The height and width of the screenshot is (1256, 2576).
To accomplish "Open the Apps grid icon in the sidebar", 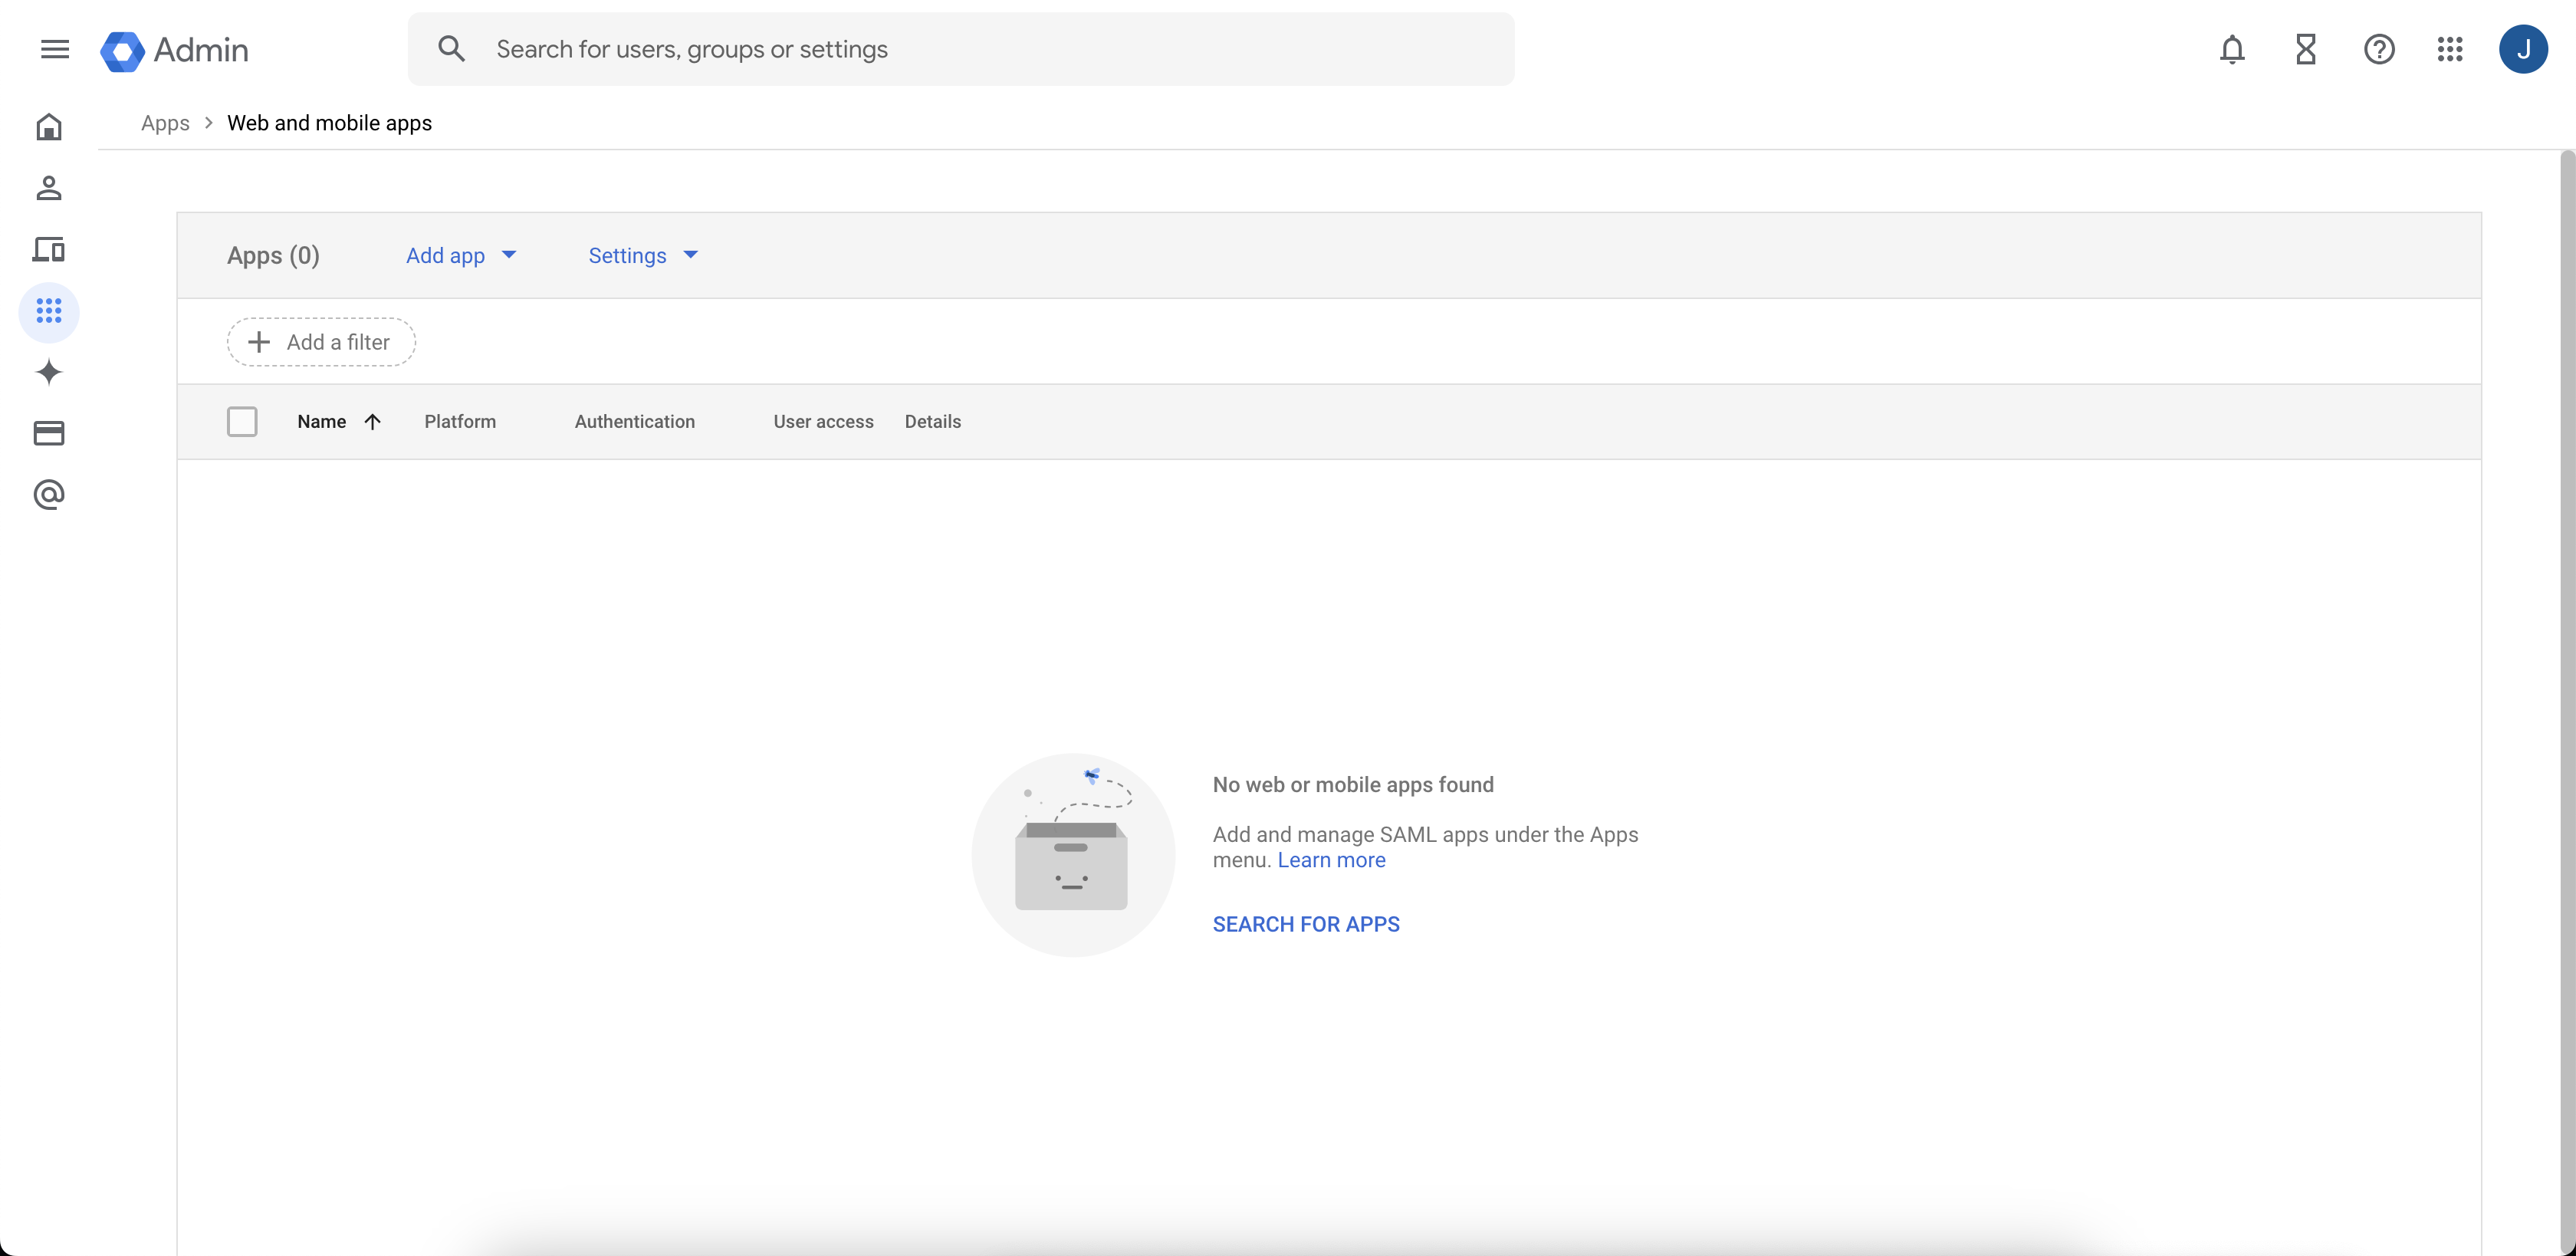I will tap(49, 311).
